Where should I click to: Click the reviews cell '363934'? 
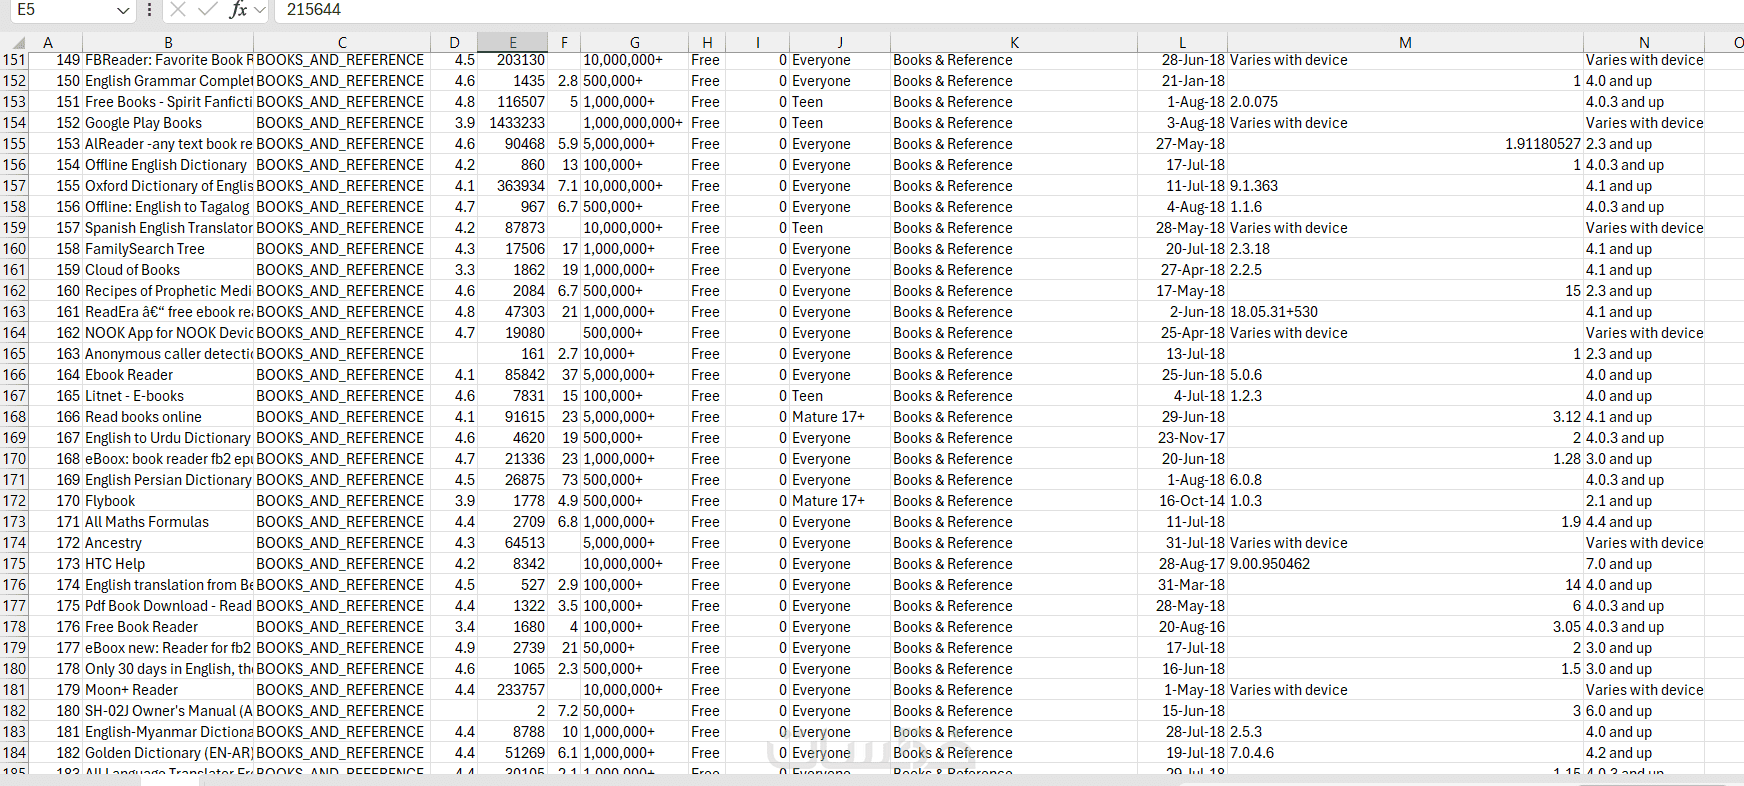512,186
